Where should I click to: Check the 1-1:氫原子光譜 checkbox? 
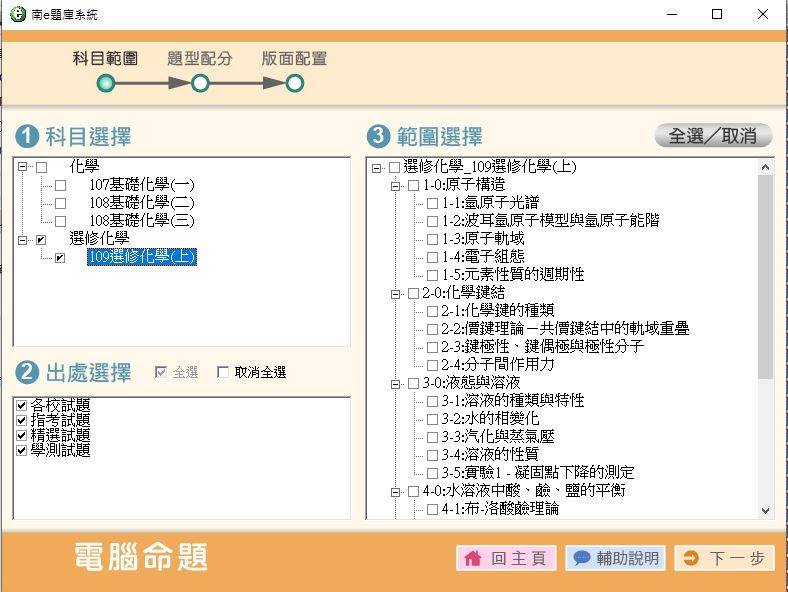point(432,204)
